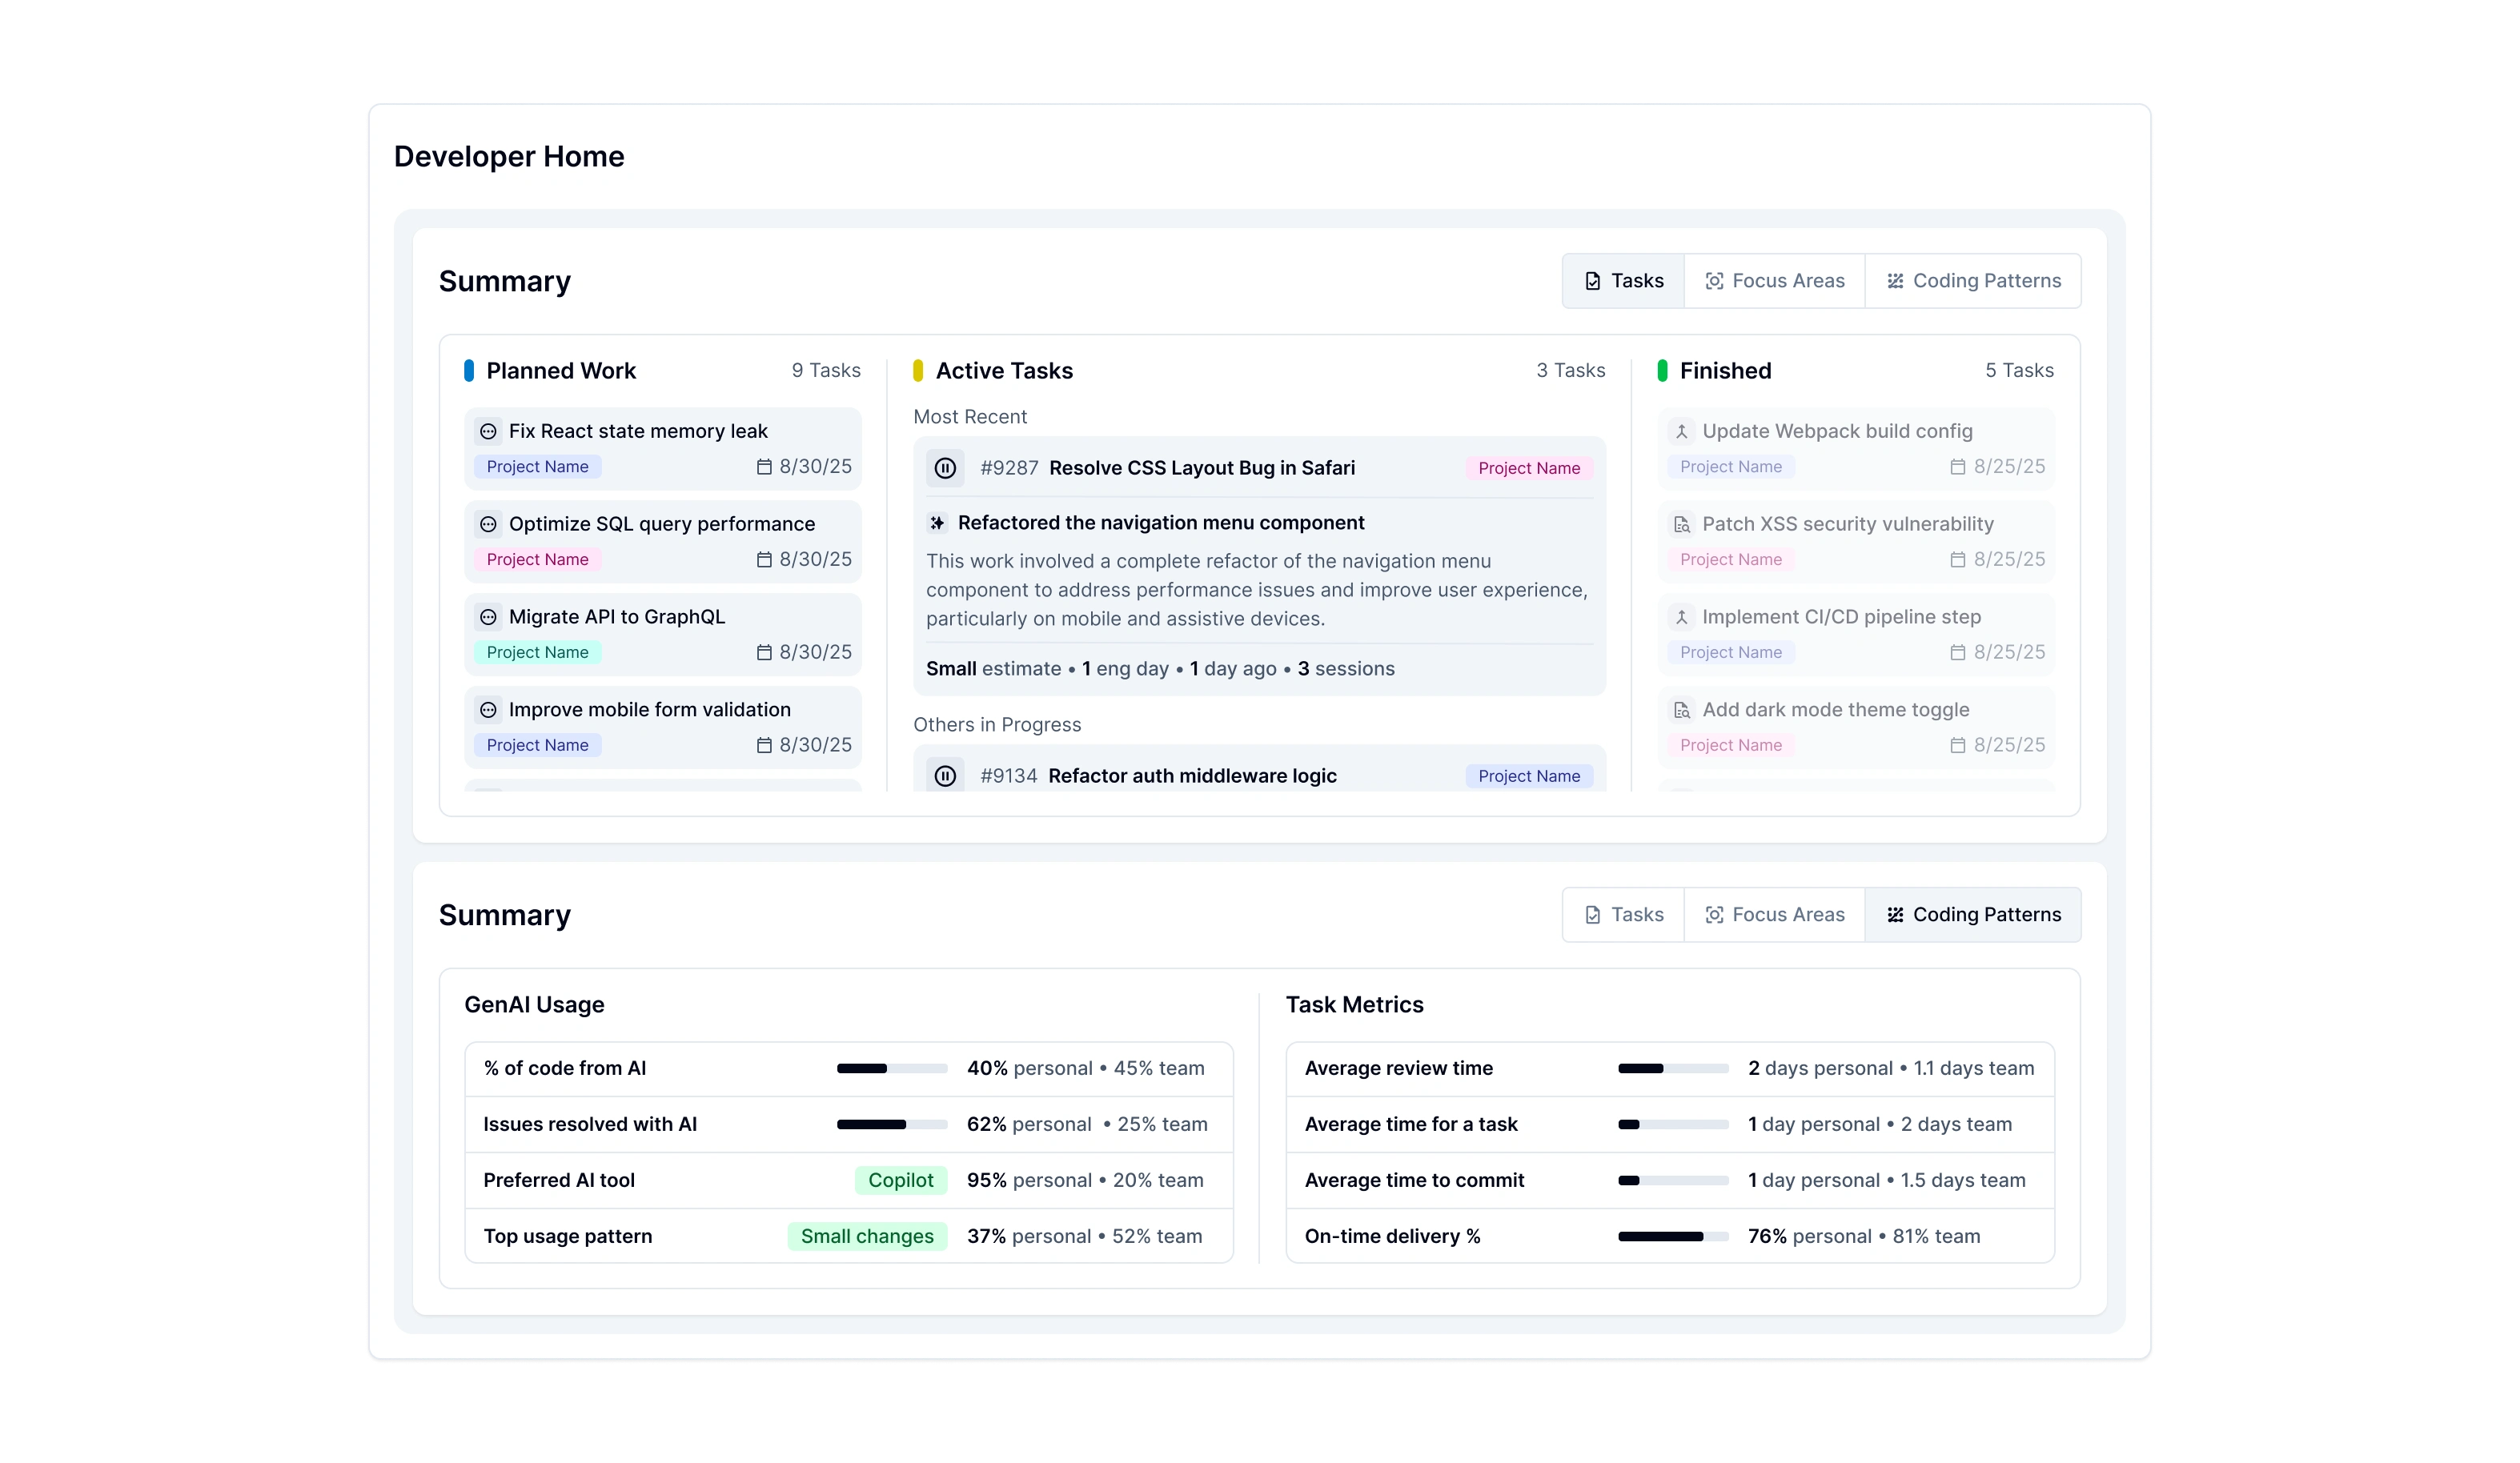2520x1463 pixels.
Task: Switch to the Focus Areas tab in top Summary
Action: 1775,281
